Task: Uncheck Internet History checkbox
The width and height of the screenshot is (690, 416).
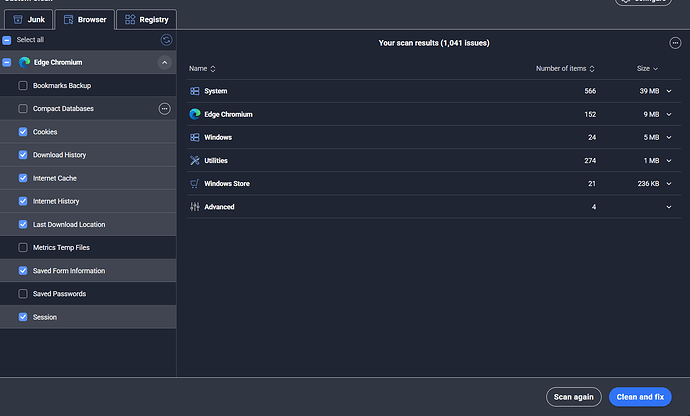Action: coord(23,201)
